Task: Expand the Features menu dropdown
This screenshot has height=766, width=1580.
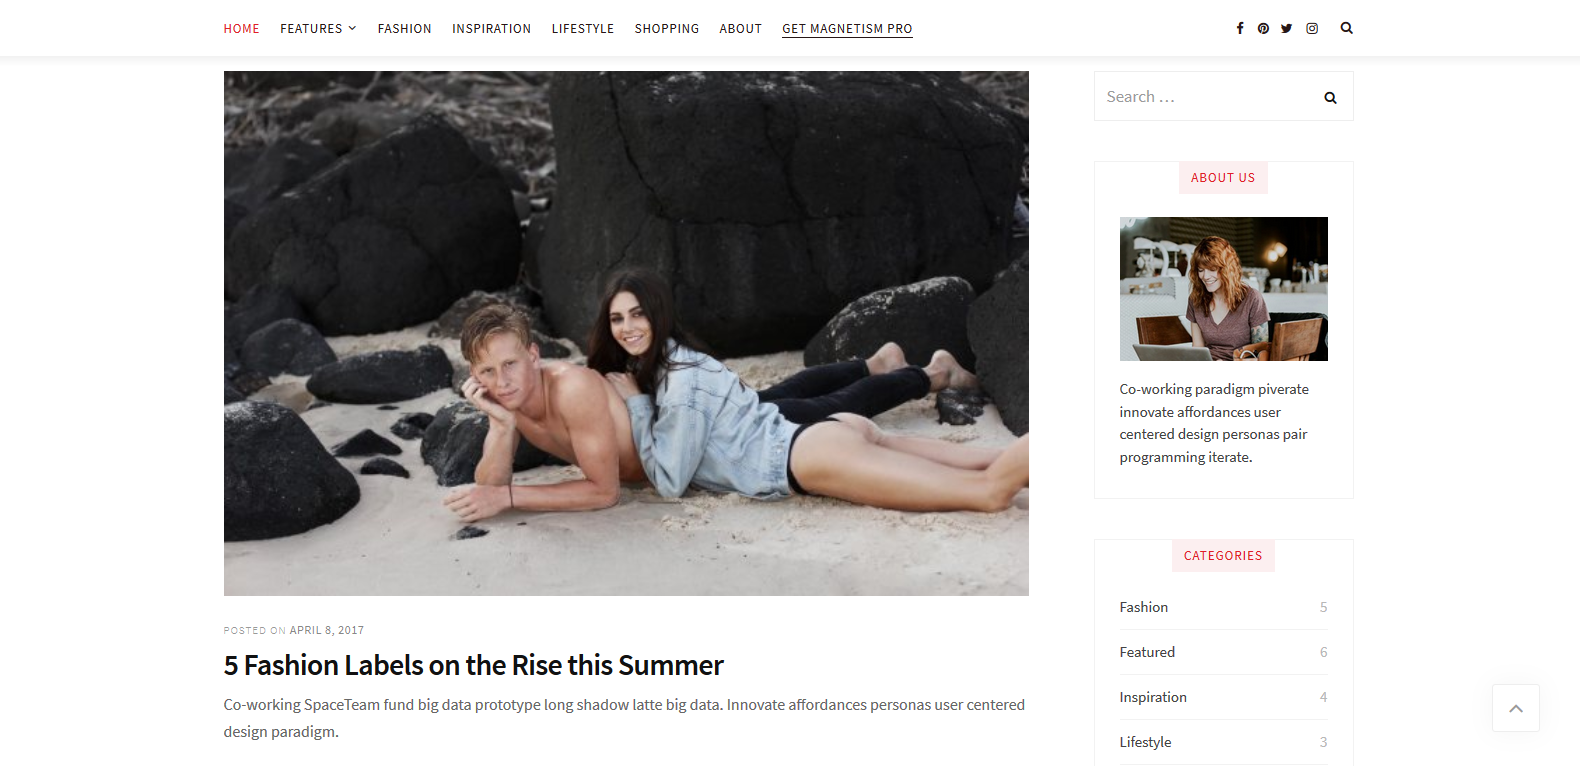Action: coord(318,28)
